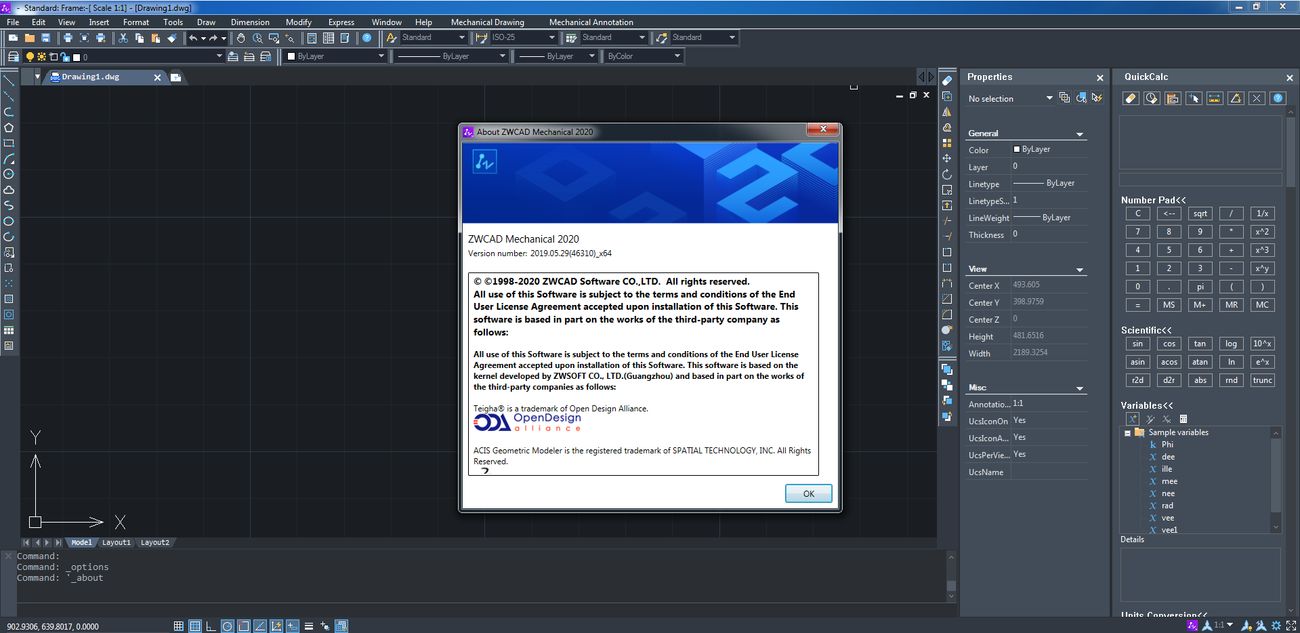Select the Rectangle tool in left toolbar
Screen dimensions: 1300x633
tap(8, 143)
